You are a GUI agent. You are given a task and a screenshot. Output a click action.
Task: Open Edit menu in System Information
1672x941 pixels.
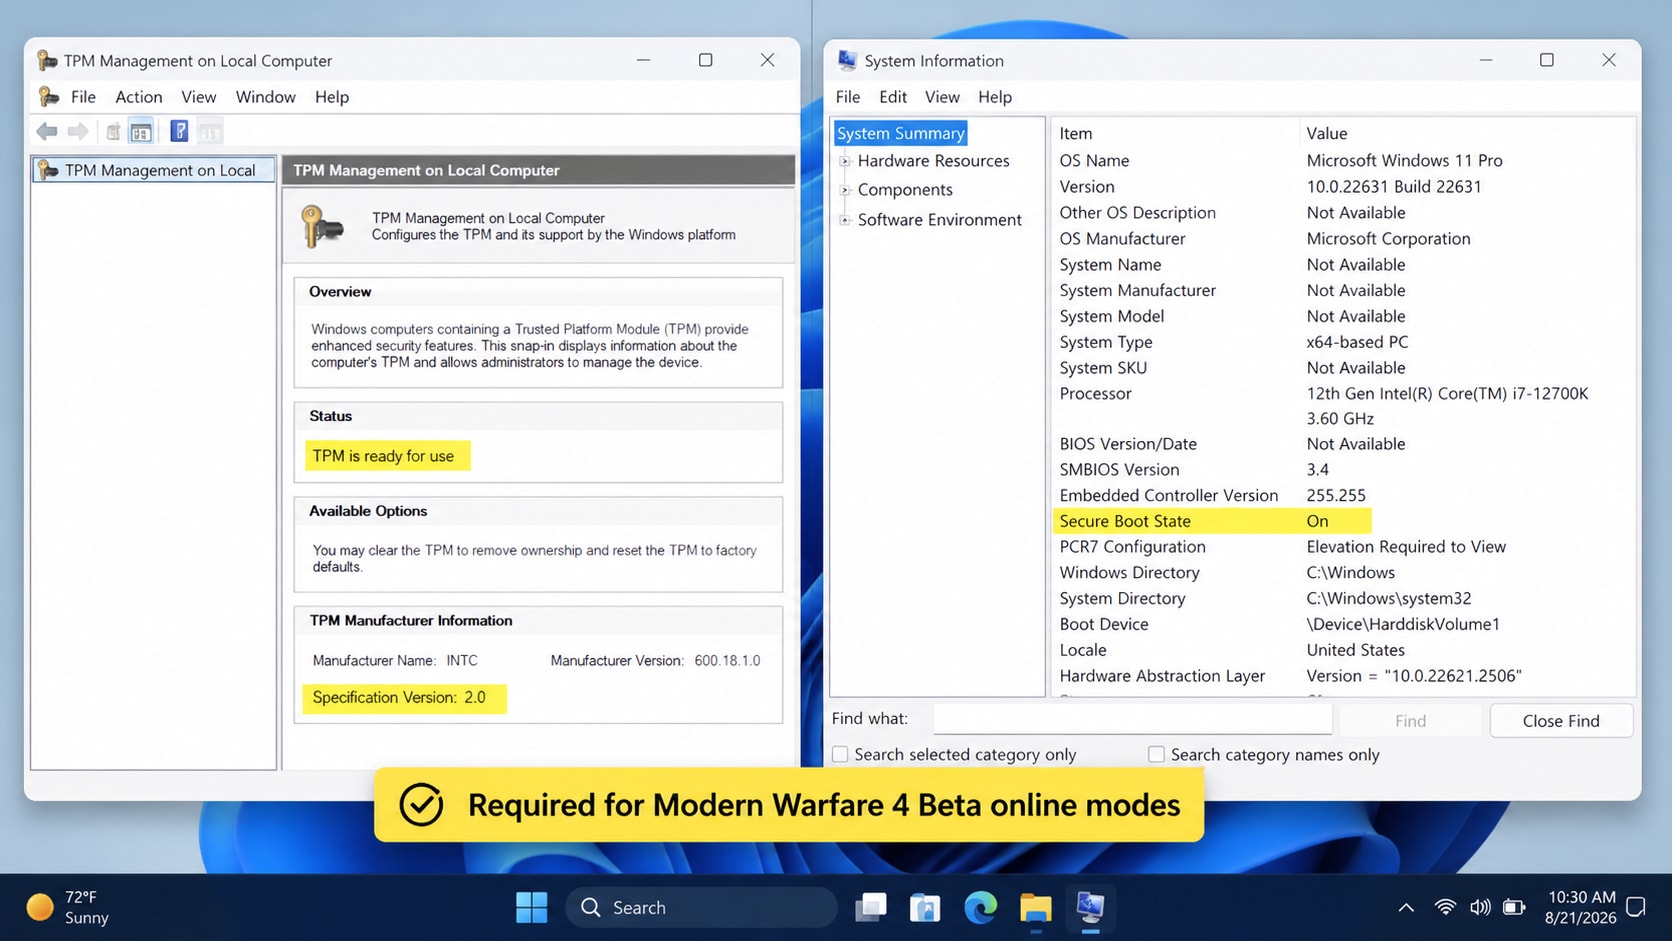point(893,97)
